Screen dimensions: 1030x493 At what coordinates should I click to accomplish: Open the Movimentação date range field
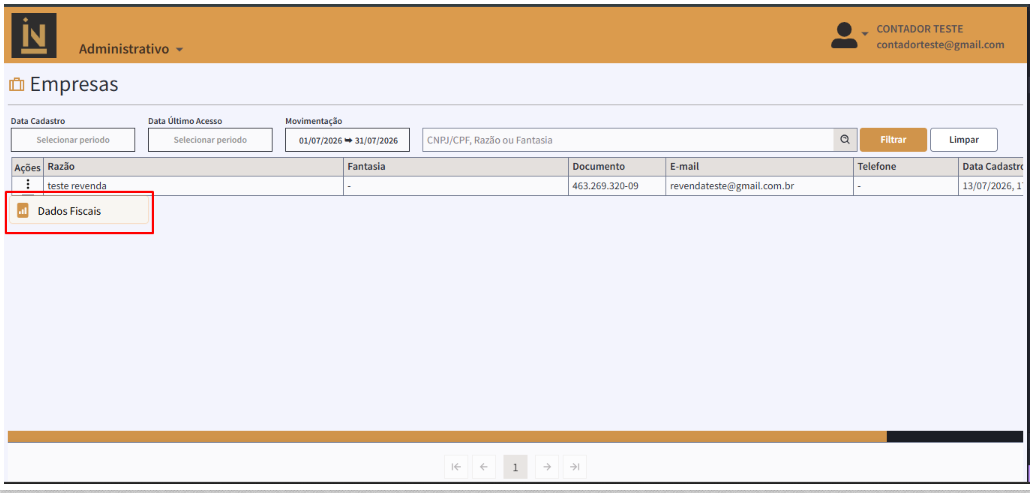coord(347,140)
